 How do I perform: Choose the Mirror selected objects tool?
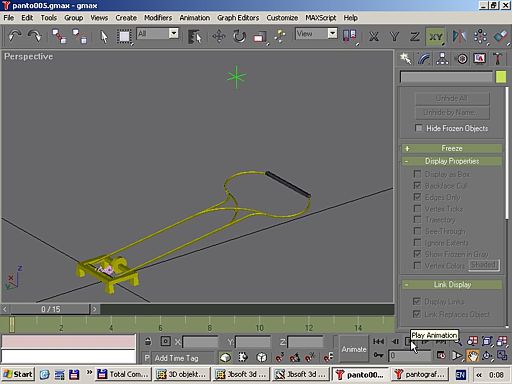coord(459,36)
